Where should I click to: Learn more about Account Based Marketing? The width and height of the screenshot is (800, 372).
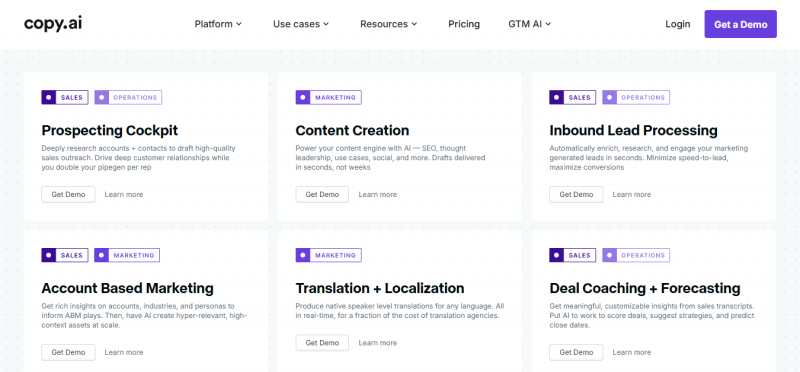click(x=124, y=352)
